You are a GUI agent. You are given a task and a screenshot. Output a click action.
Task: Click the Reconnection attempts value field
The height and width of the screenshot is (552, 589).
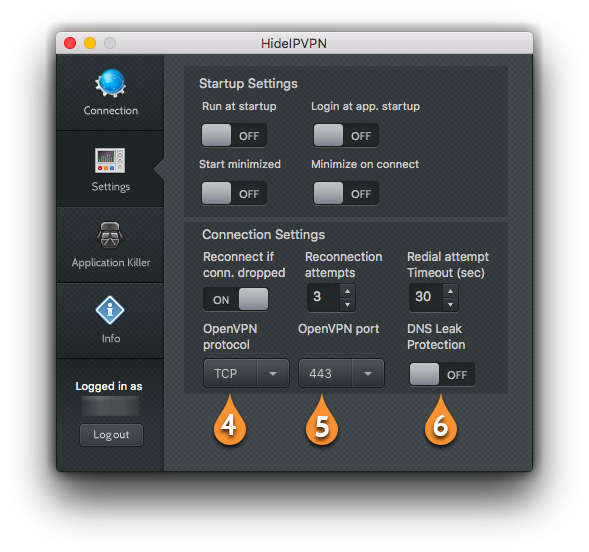point(323,297)
